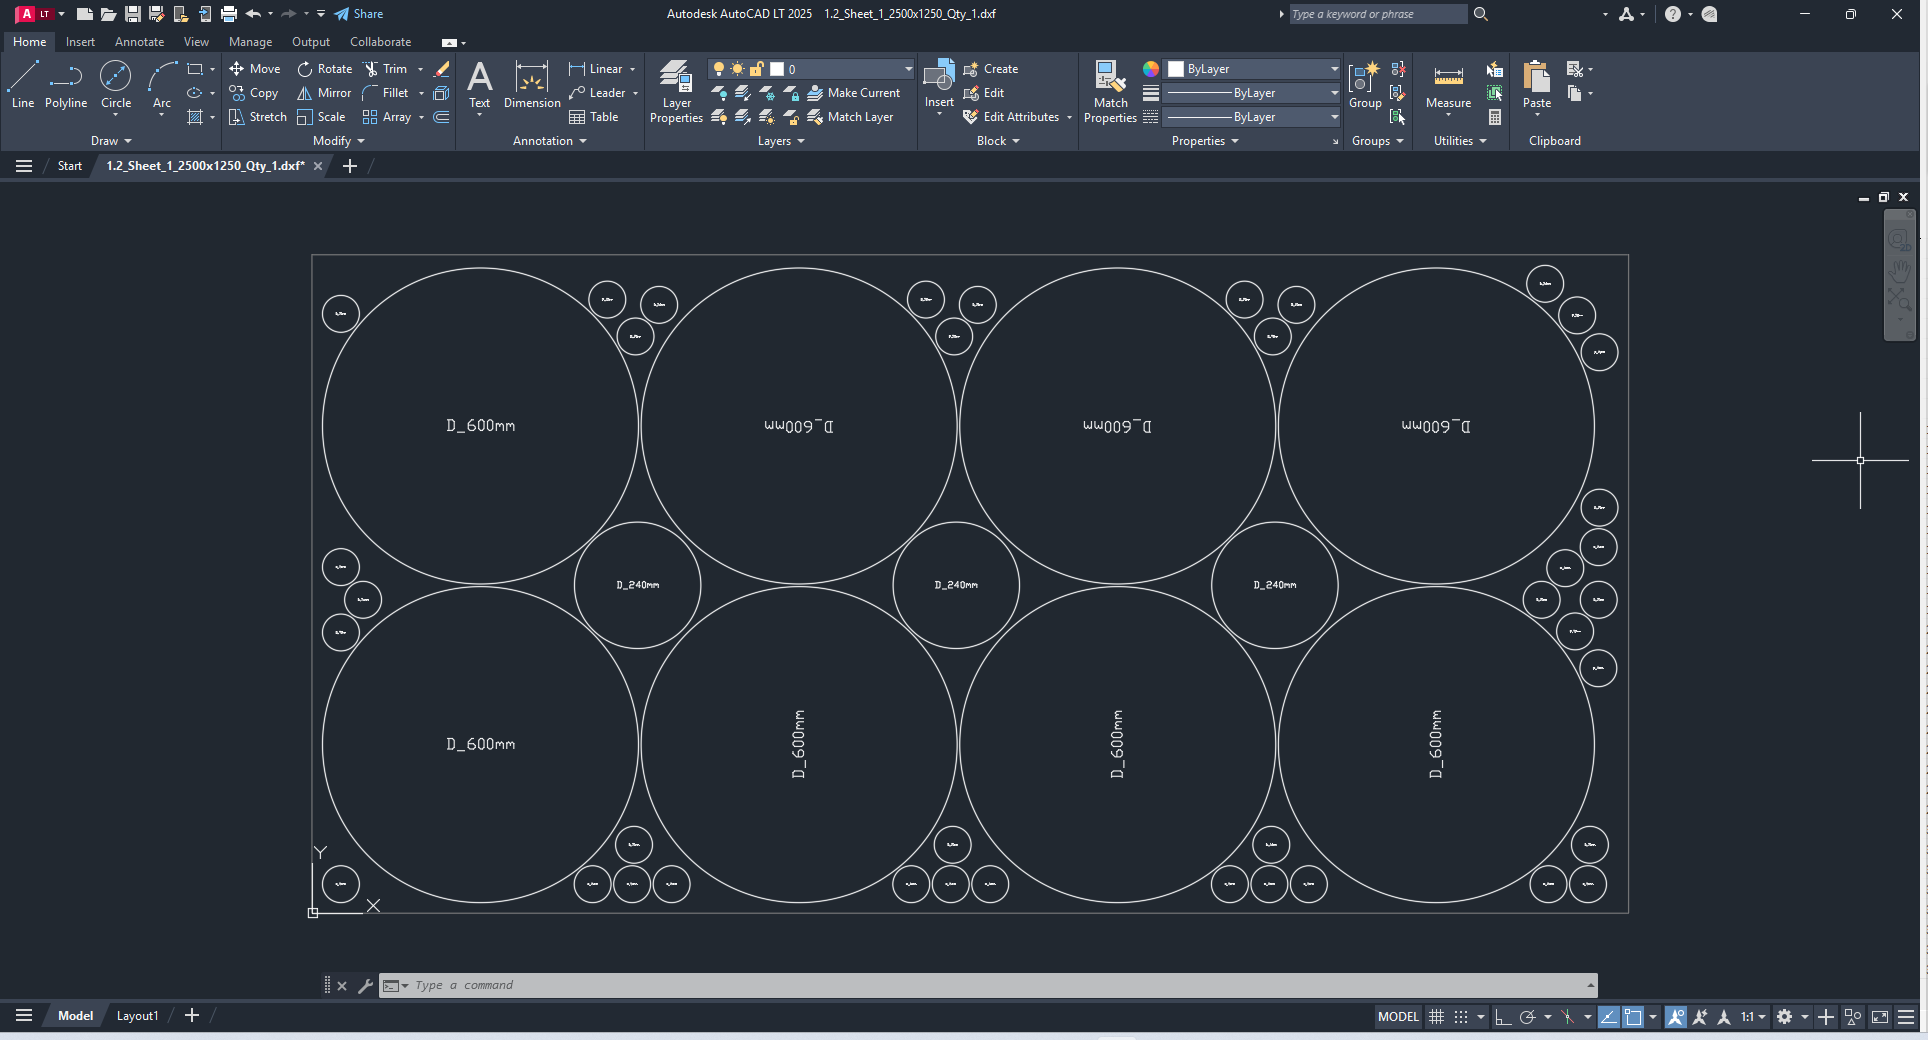Click the white layer color swatch

(x=777, y=69)
